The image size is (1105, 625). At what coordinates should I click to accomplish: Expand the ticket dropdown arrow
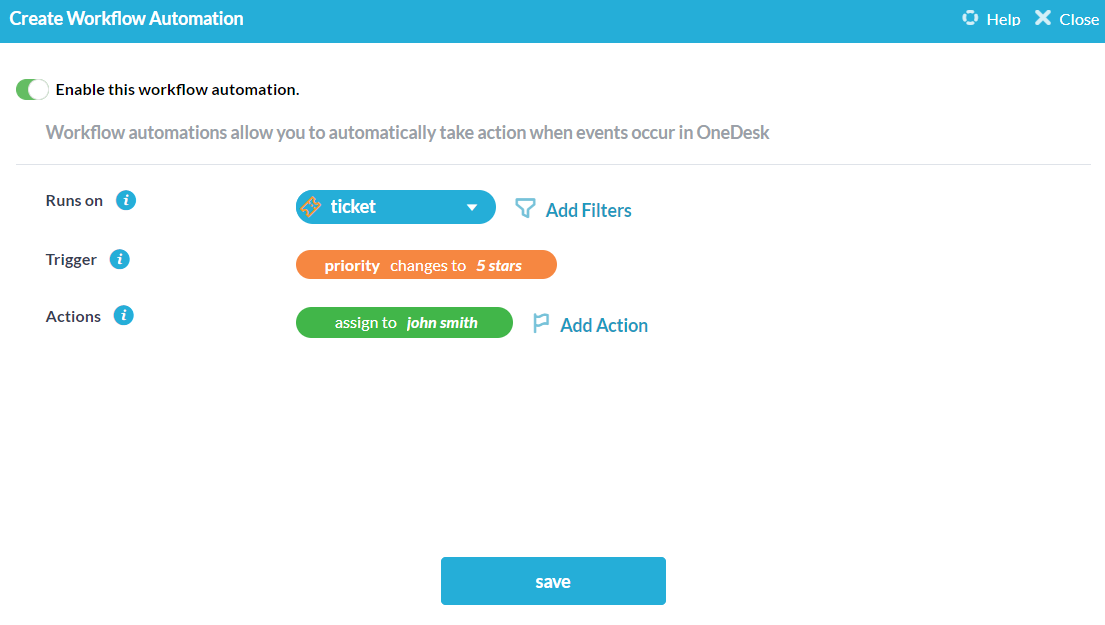click(x=472, y=208)
